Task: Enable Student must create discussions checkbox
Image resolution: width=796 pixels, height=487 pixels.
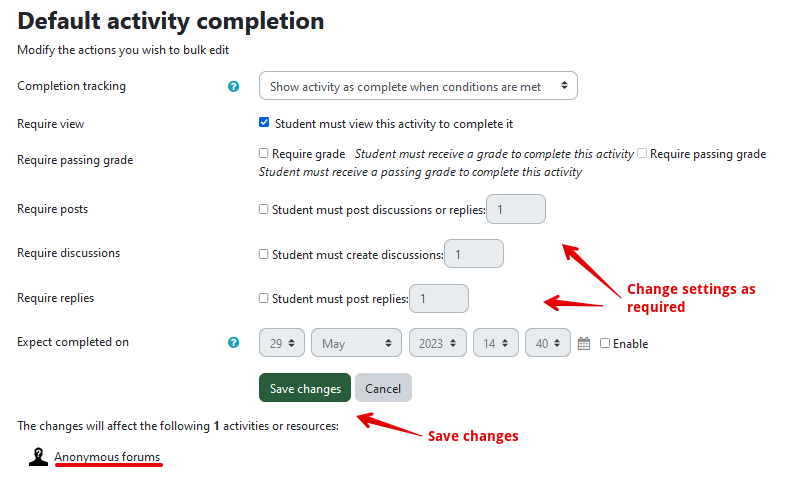Action: 264,254
